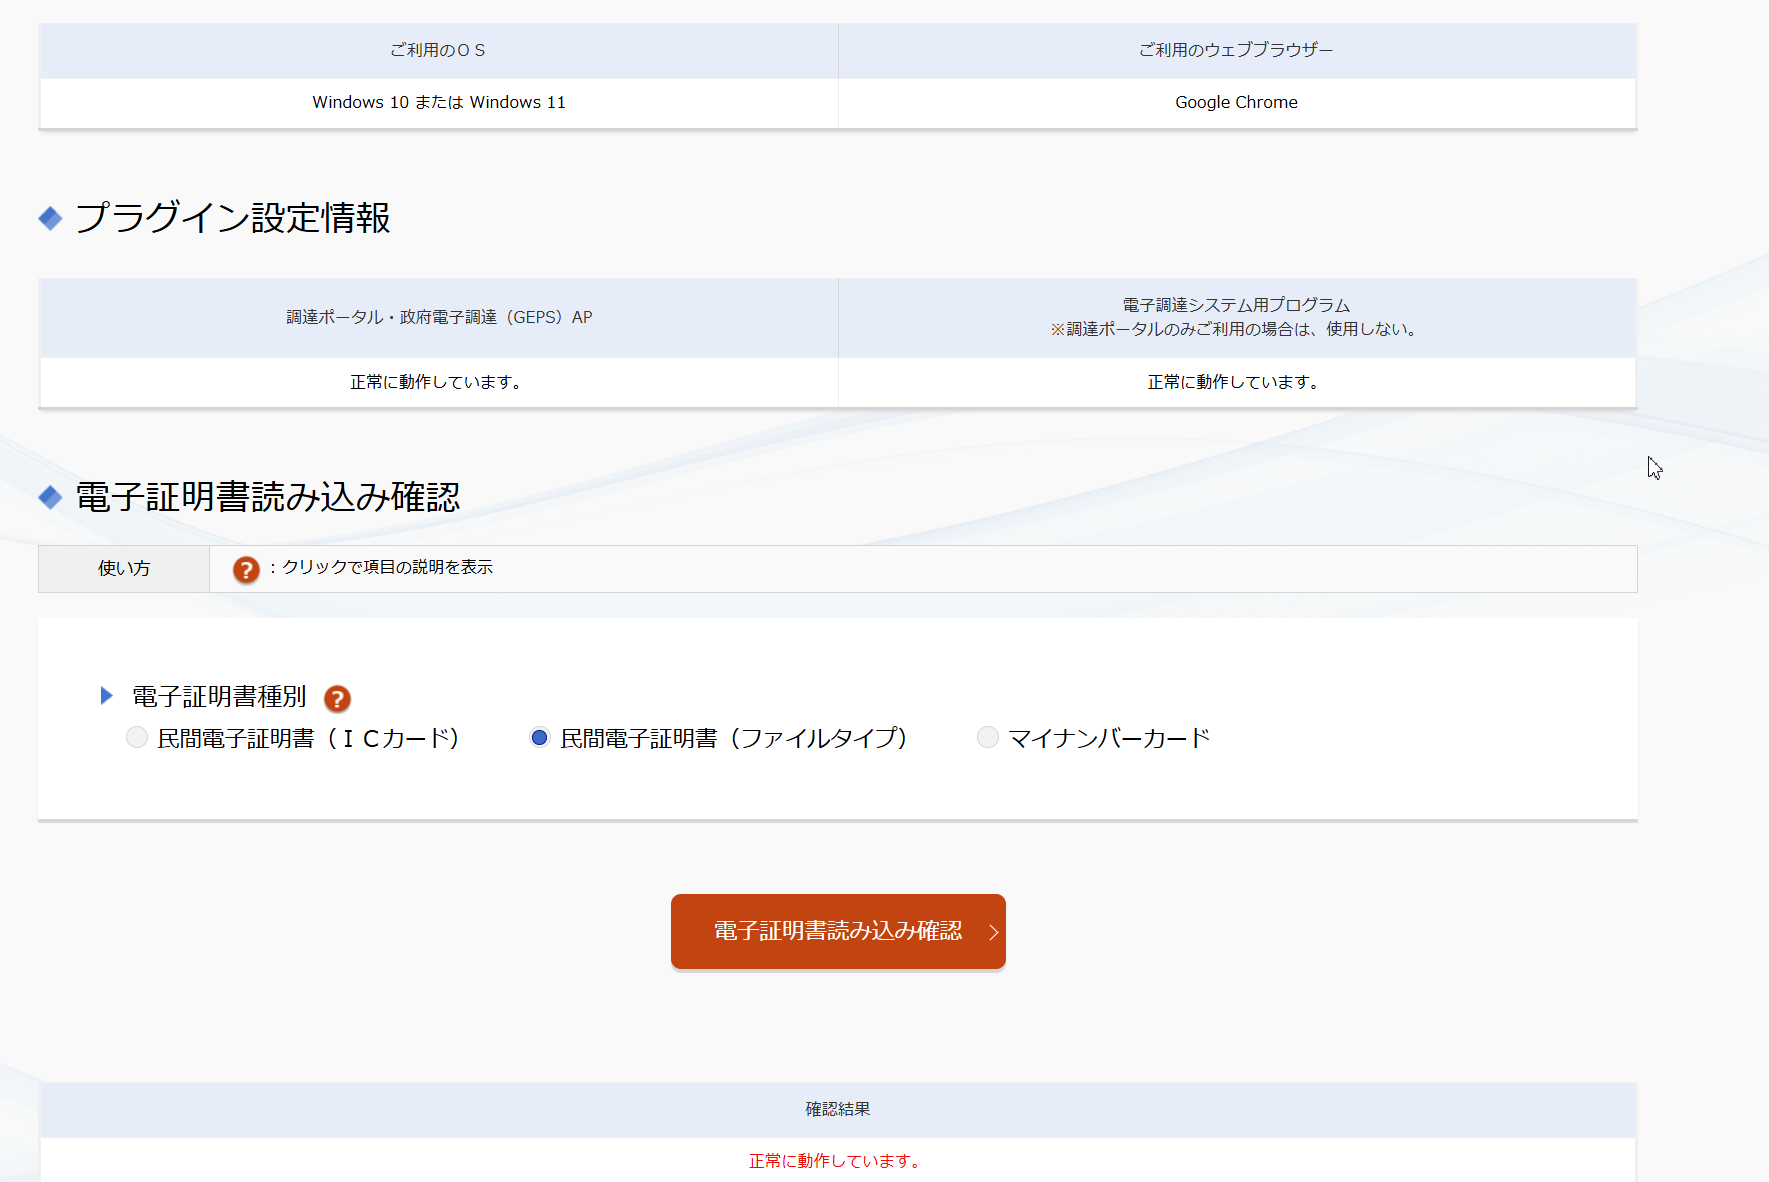Viewport: 1769px width, 1182px height.
Task: Click blue diamond beside プラグイン設定情報 heading
Action: pos(50,218)
